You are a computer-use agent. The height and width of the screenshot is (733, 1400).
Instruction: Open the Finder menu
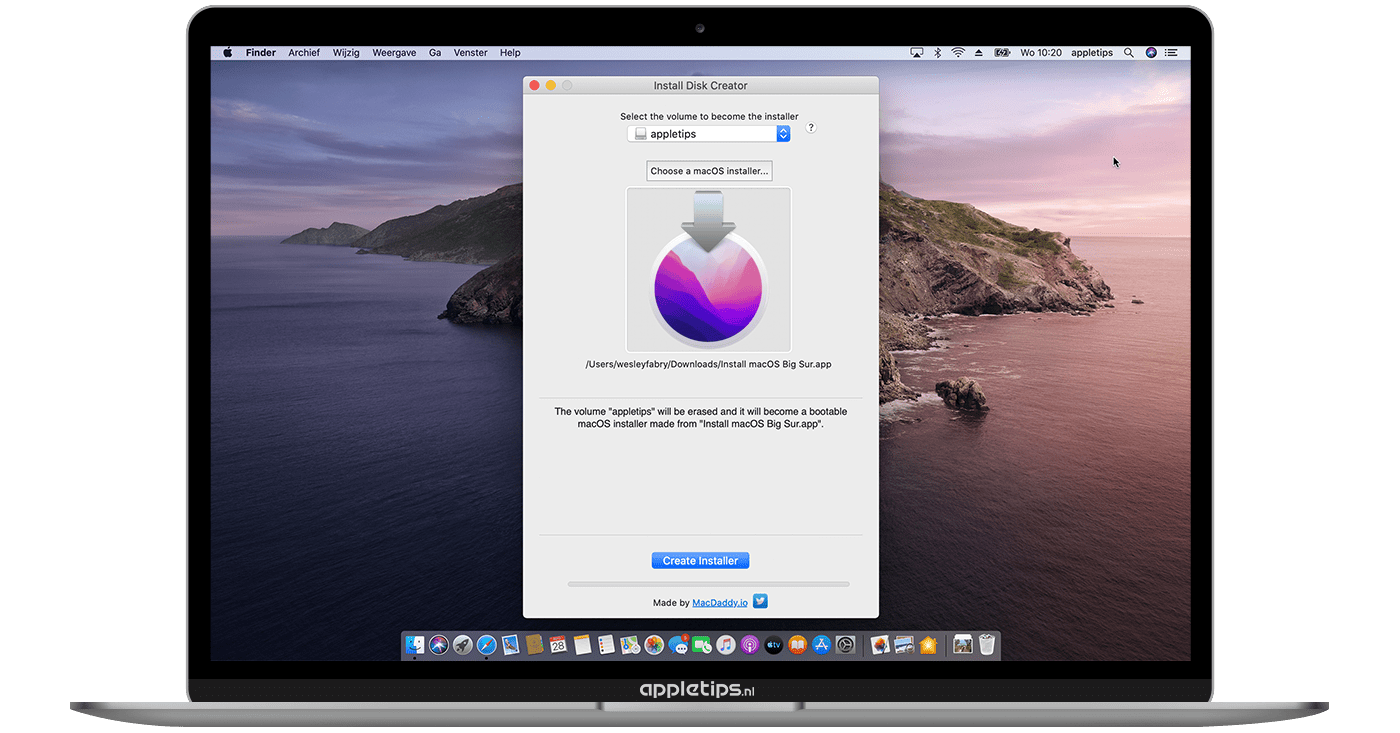pyautogui.click(x=261, y=53)
